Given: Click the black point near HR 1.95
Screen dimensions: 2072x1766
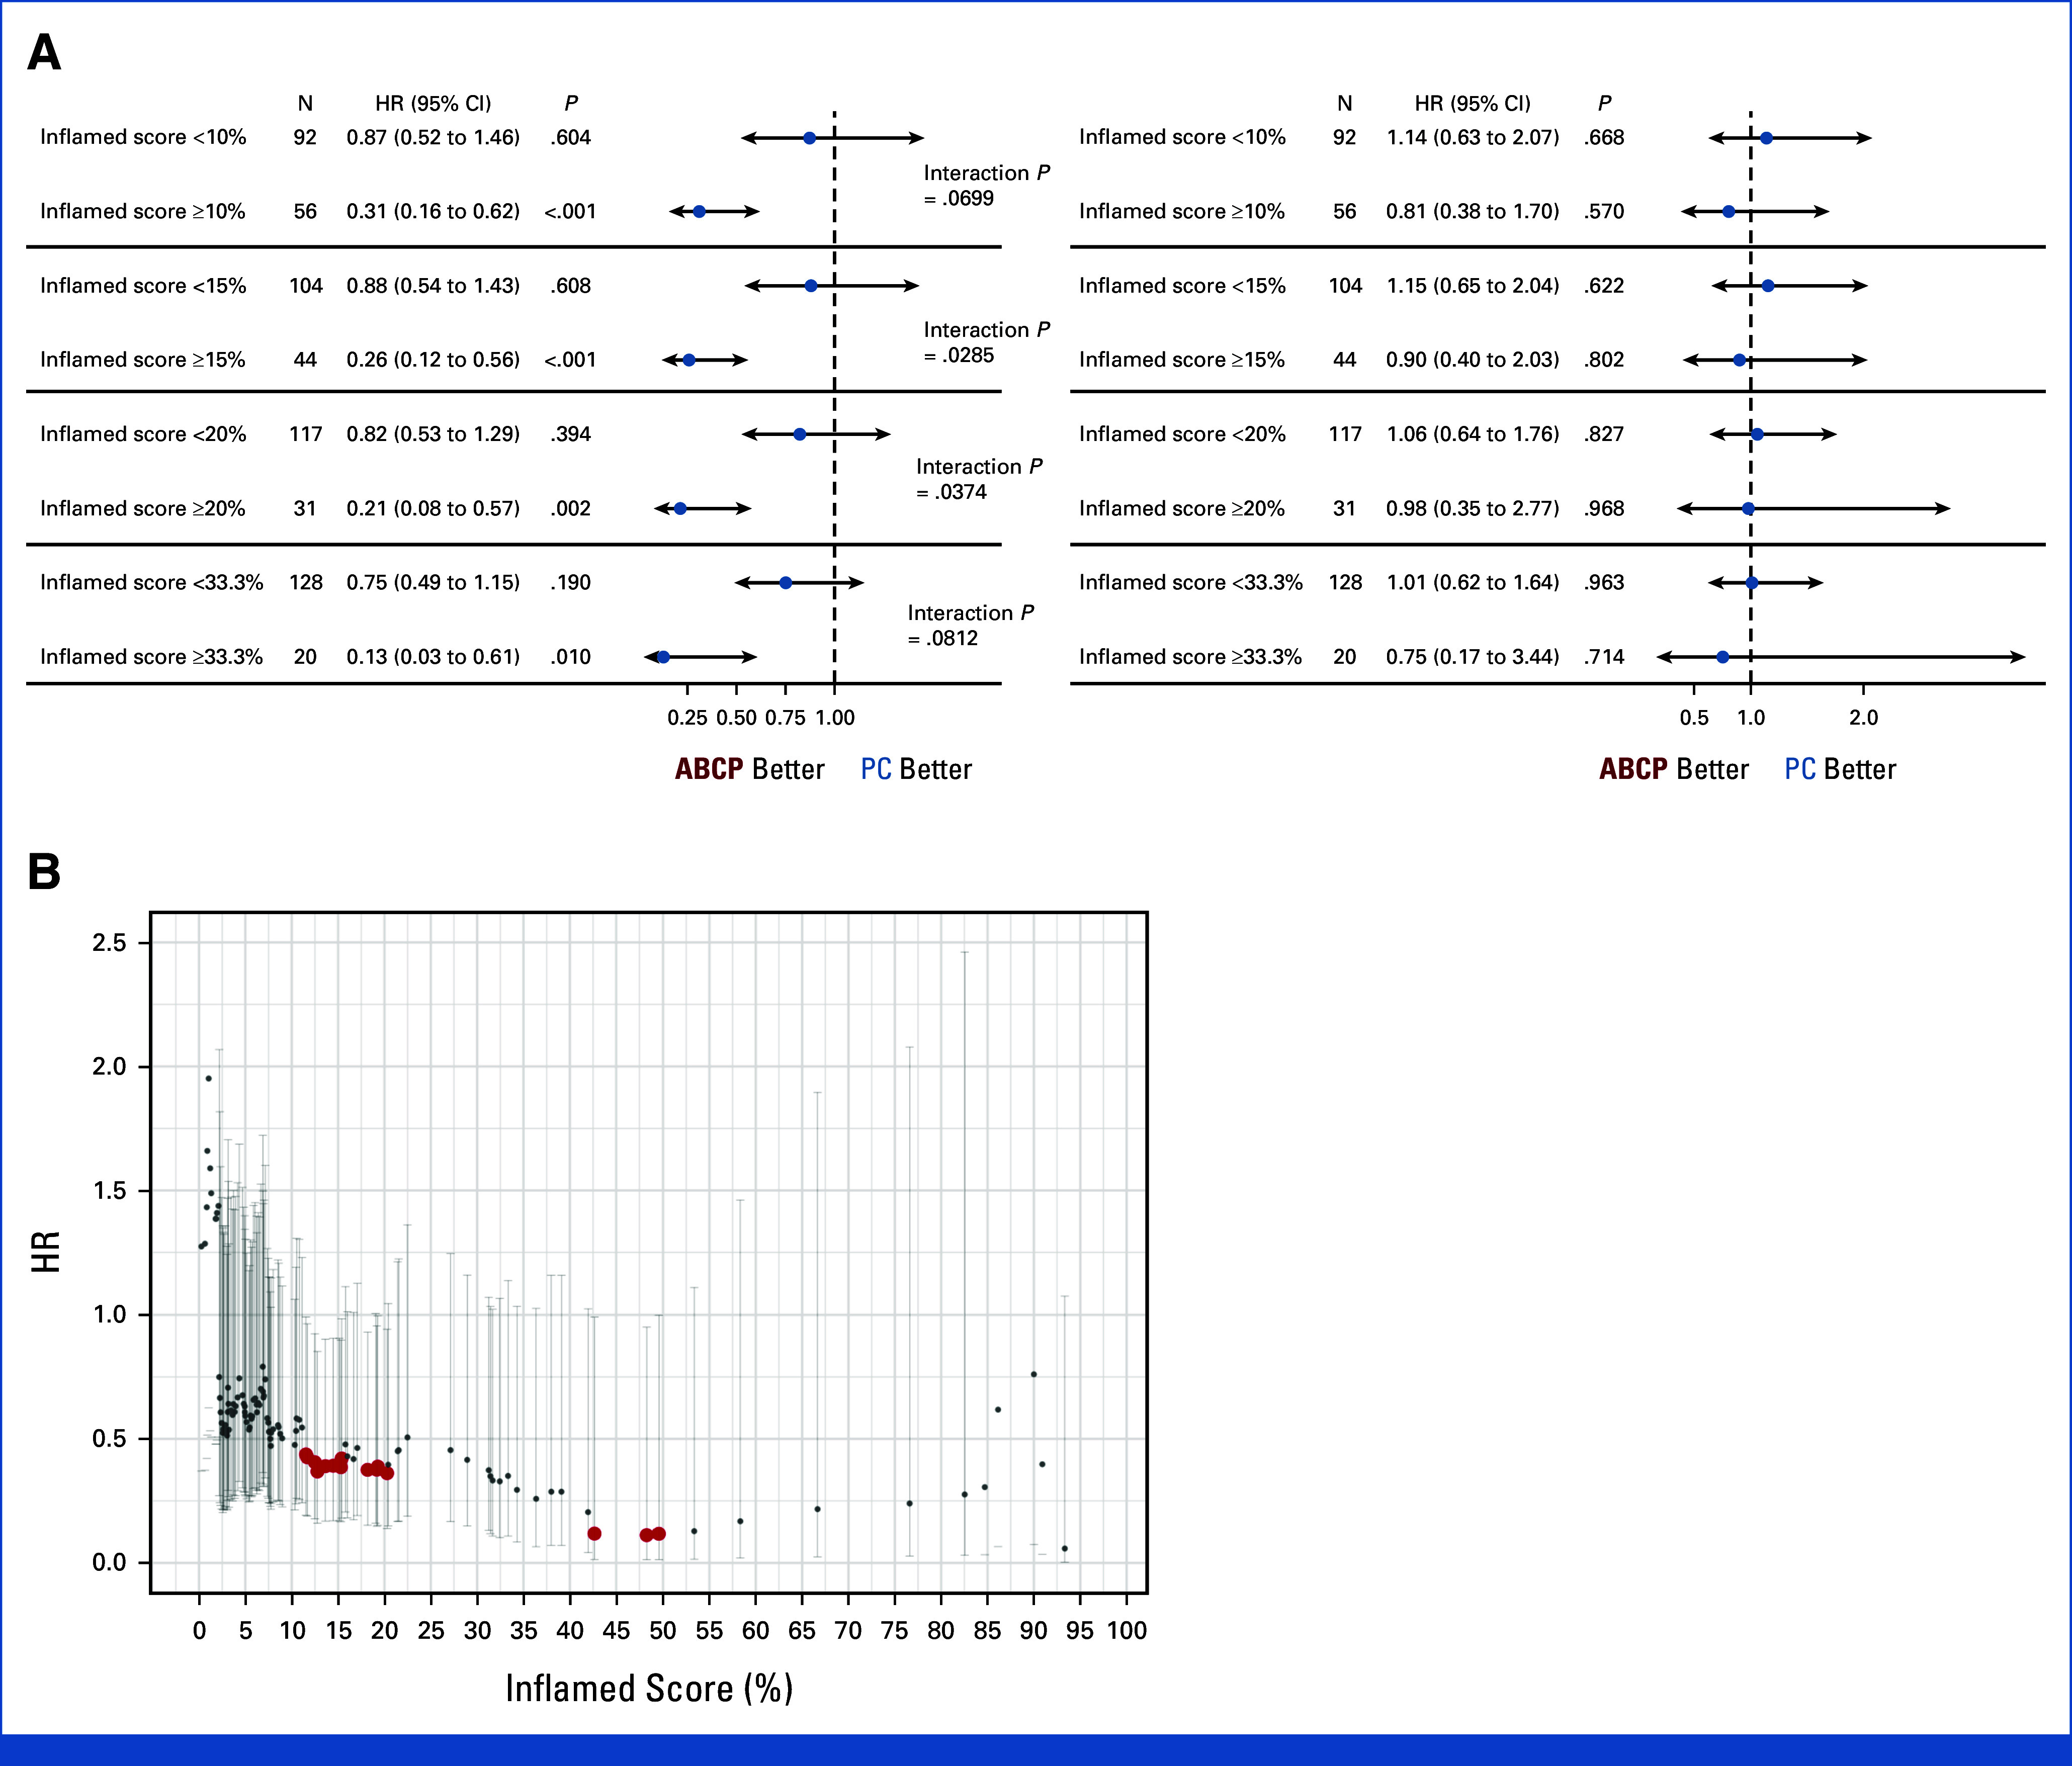Looking at the screenshot, I should click(x=208, y=1078).
